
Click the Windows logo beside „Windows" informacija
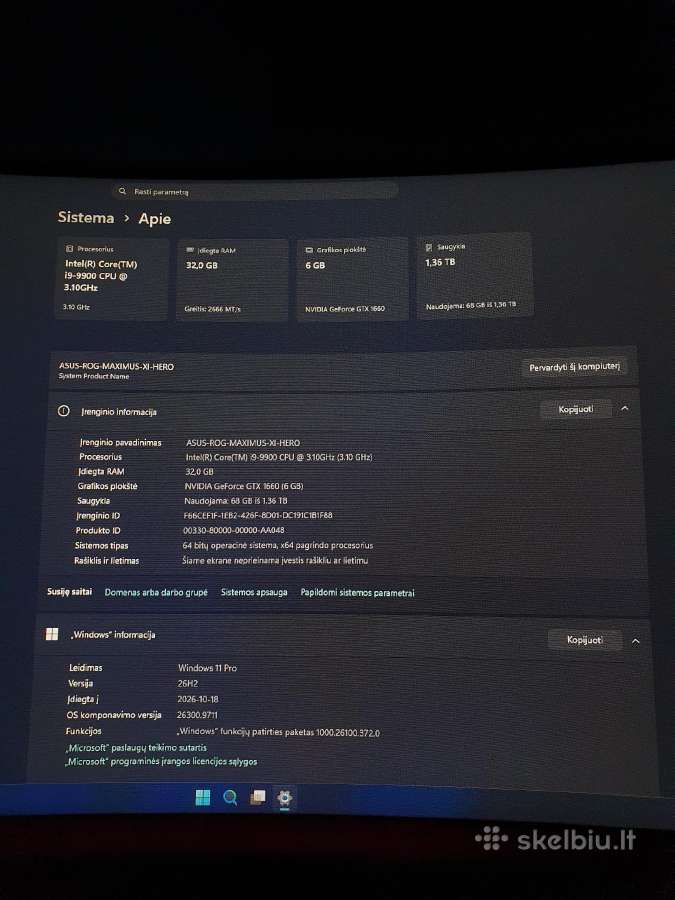52,634
